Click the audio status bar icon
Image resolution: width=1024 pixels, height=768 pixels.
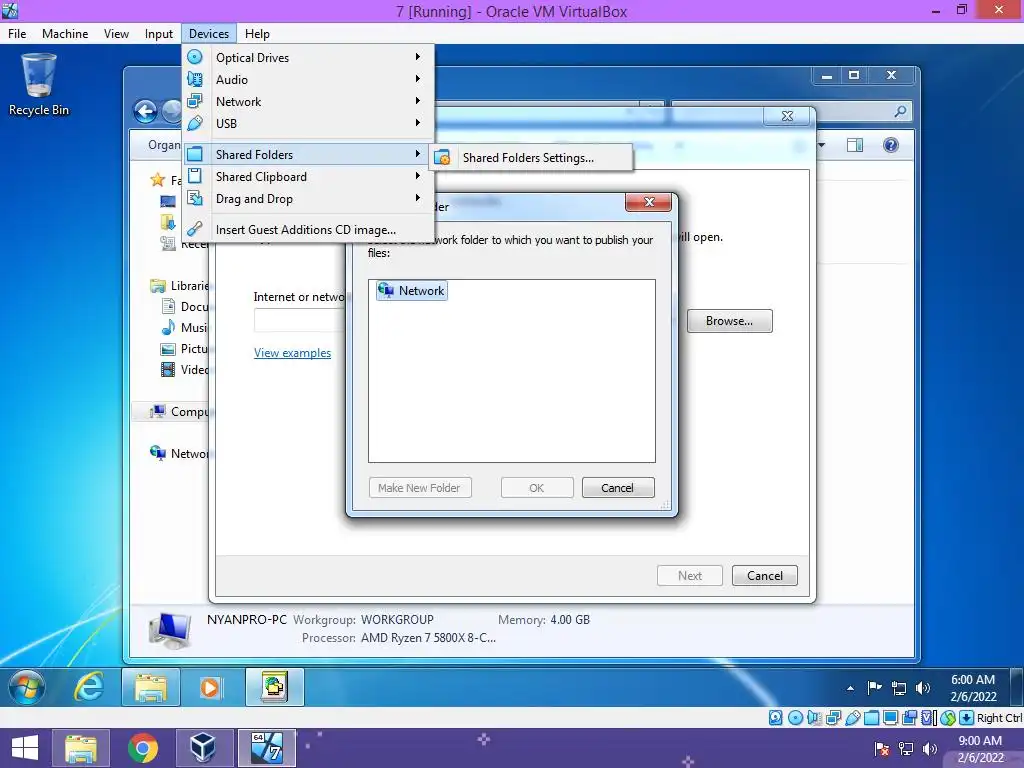click(814, 718)
